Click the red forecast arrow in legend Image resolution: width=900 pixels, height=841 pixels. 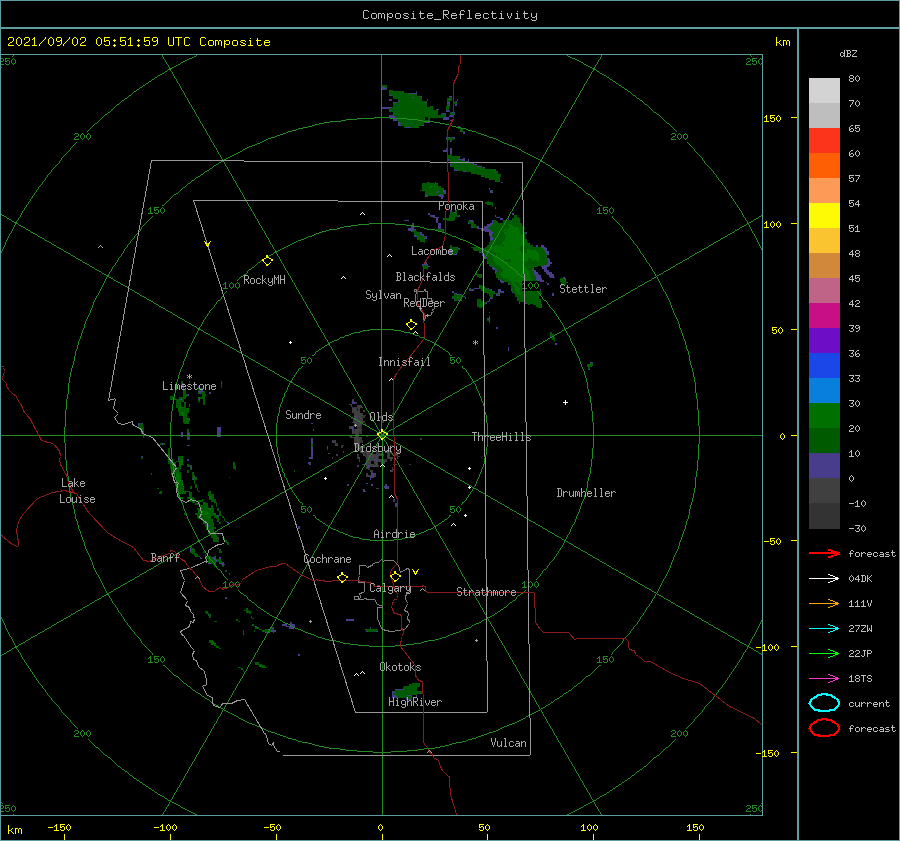824,553
